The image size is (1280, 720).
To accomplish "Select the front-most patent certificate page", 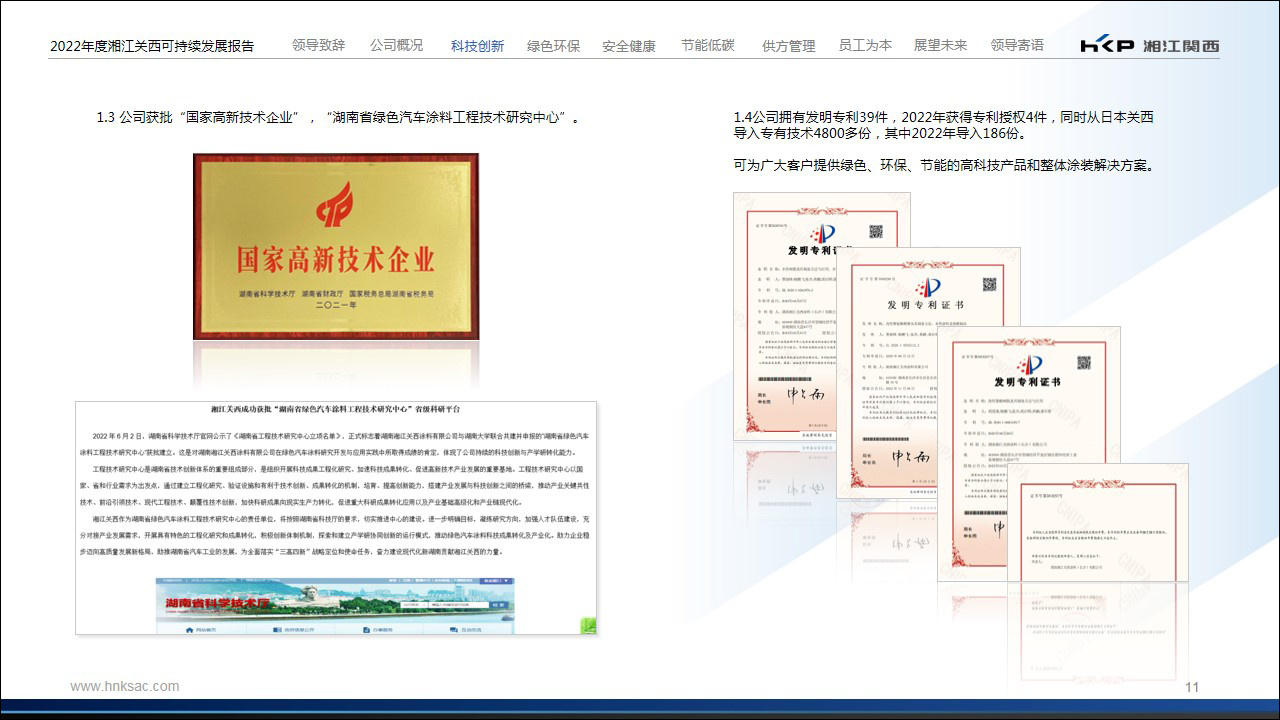I will coord(1097,522).
